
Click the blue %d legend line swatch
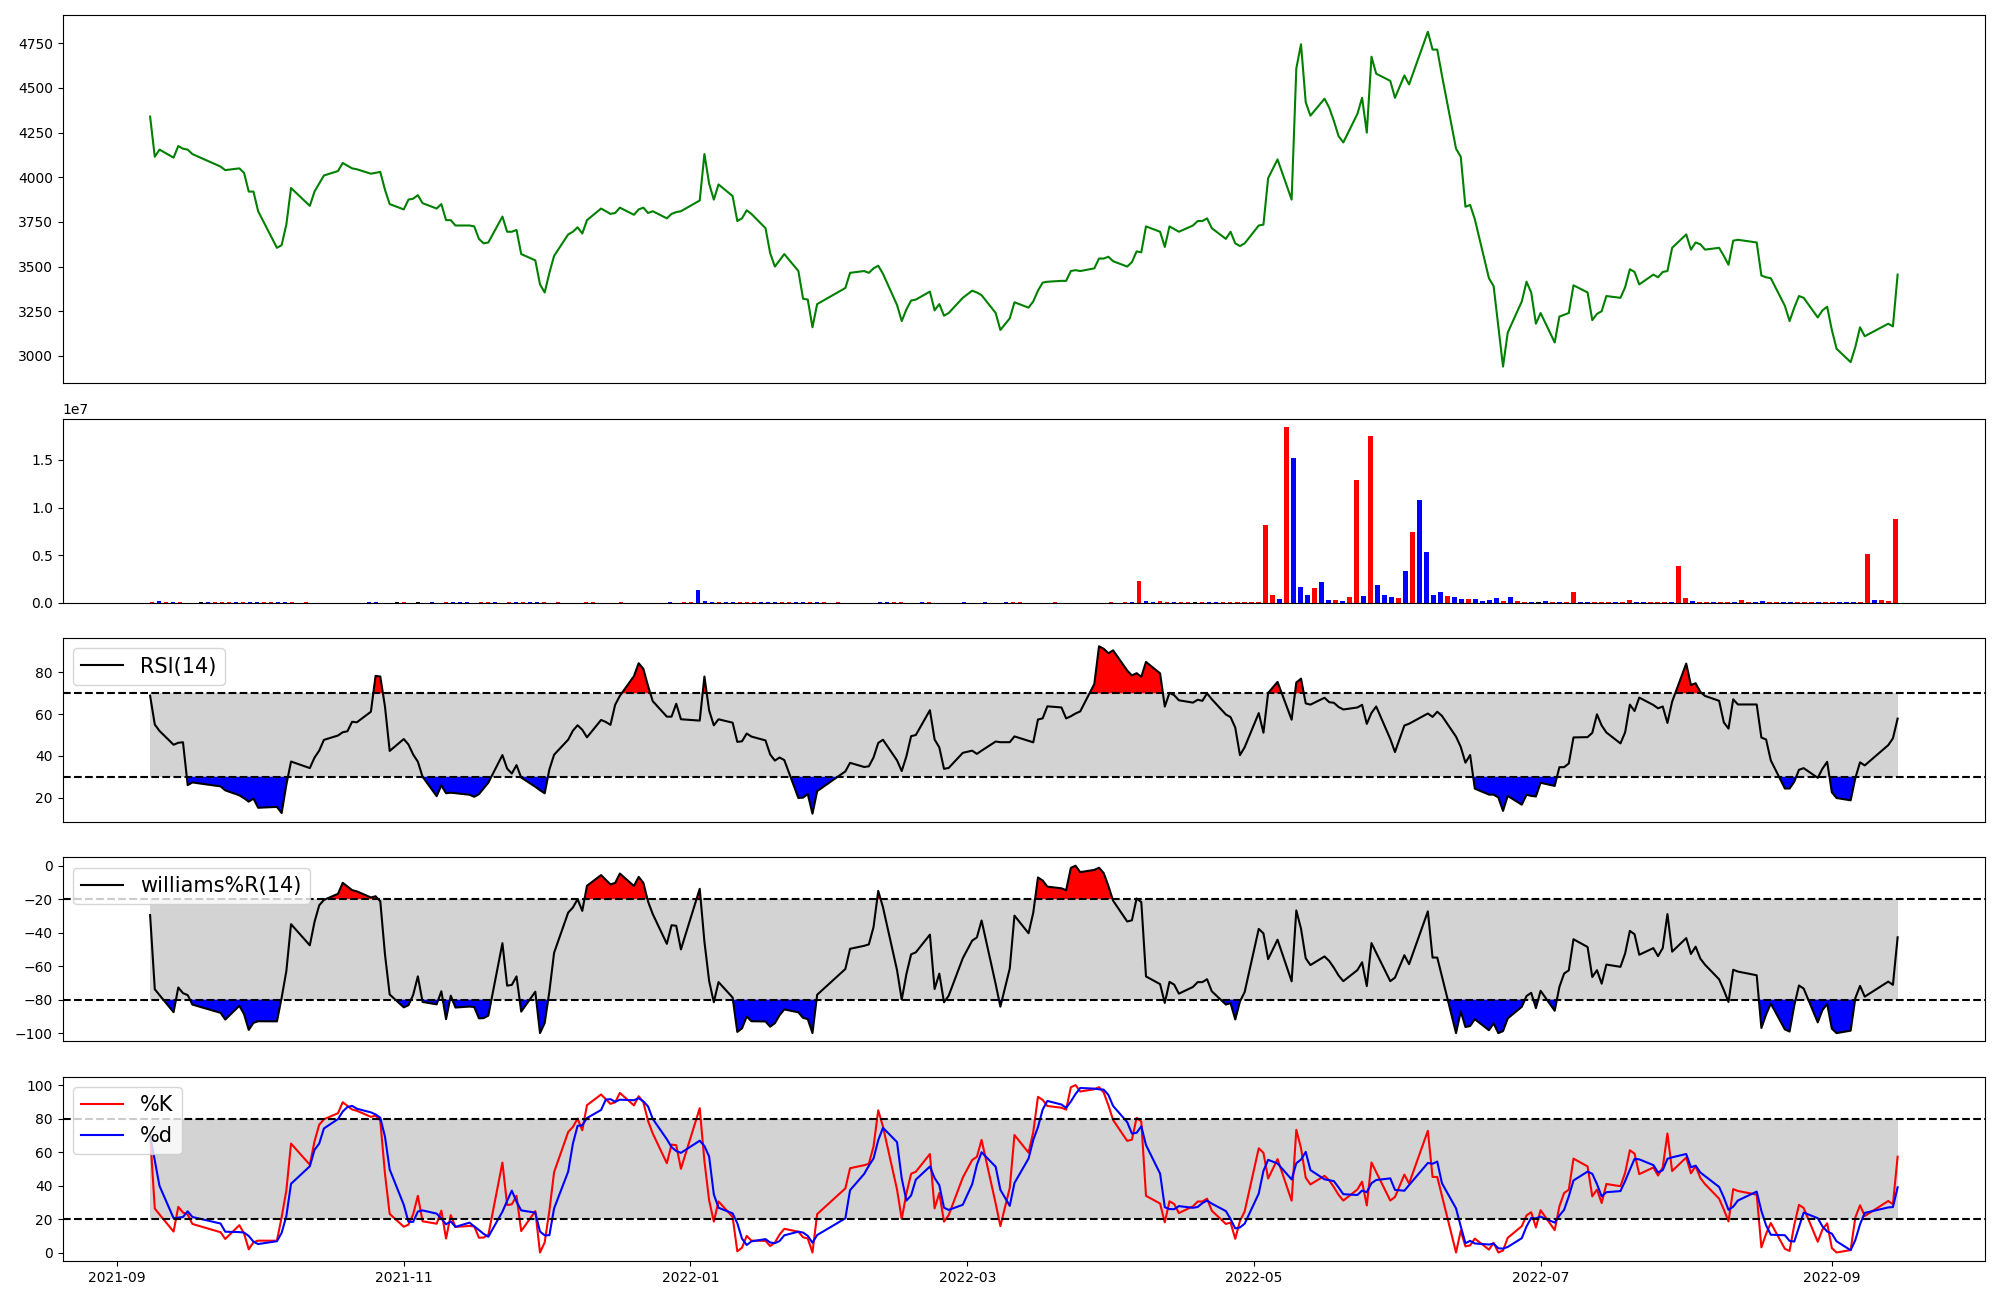coord(101,1135)
